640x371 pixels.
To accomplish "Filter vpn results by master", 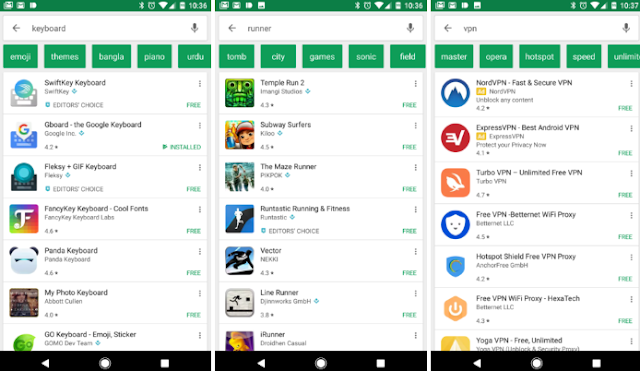I will coord(454,56).
